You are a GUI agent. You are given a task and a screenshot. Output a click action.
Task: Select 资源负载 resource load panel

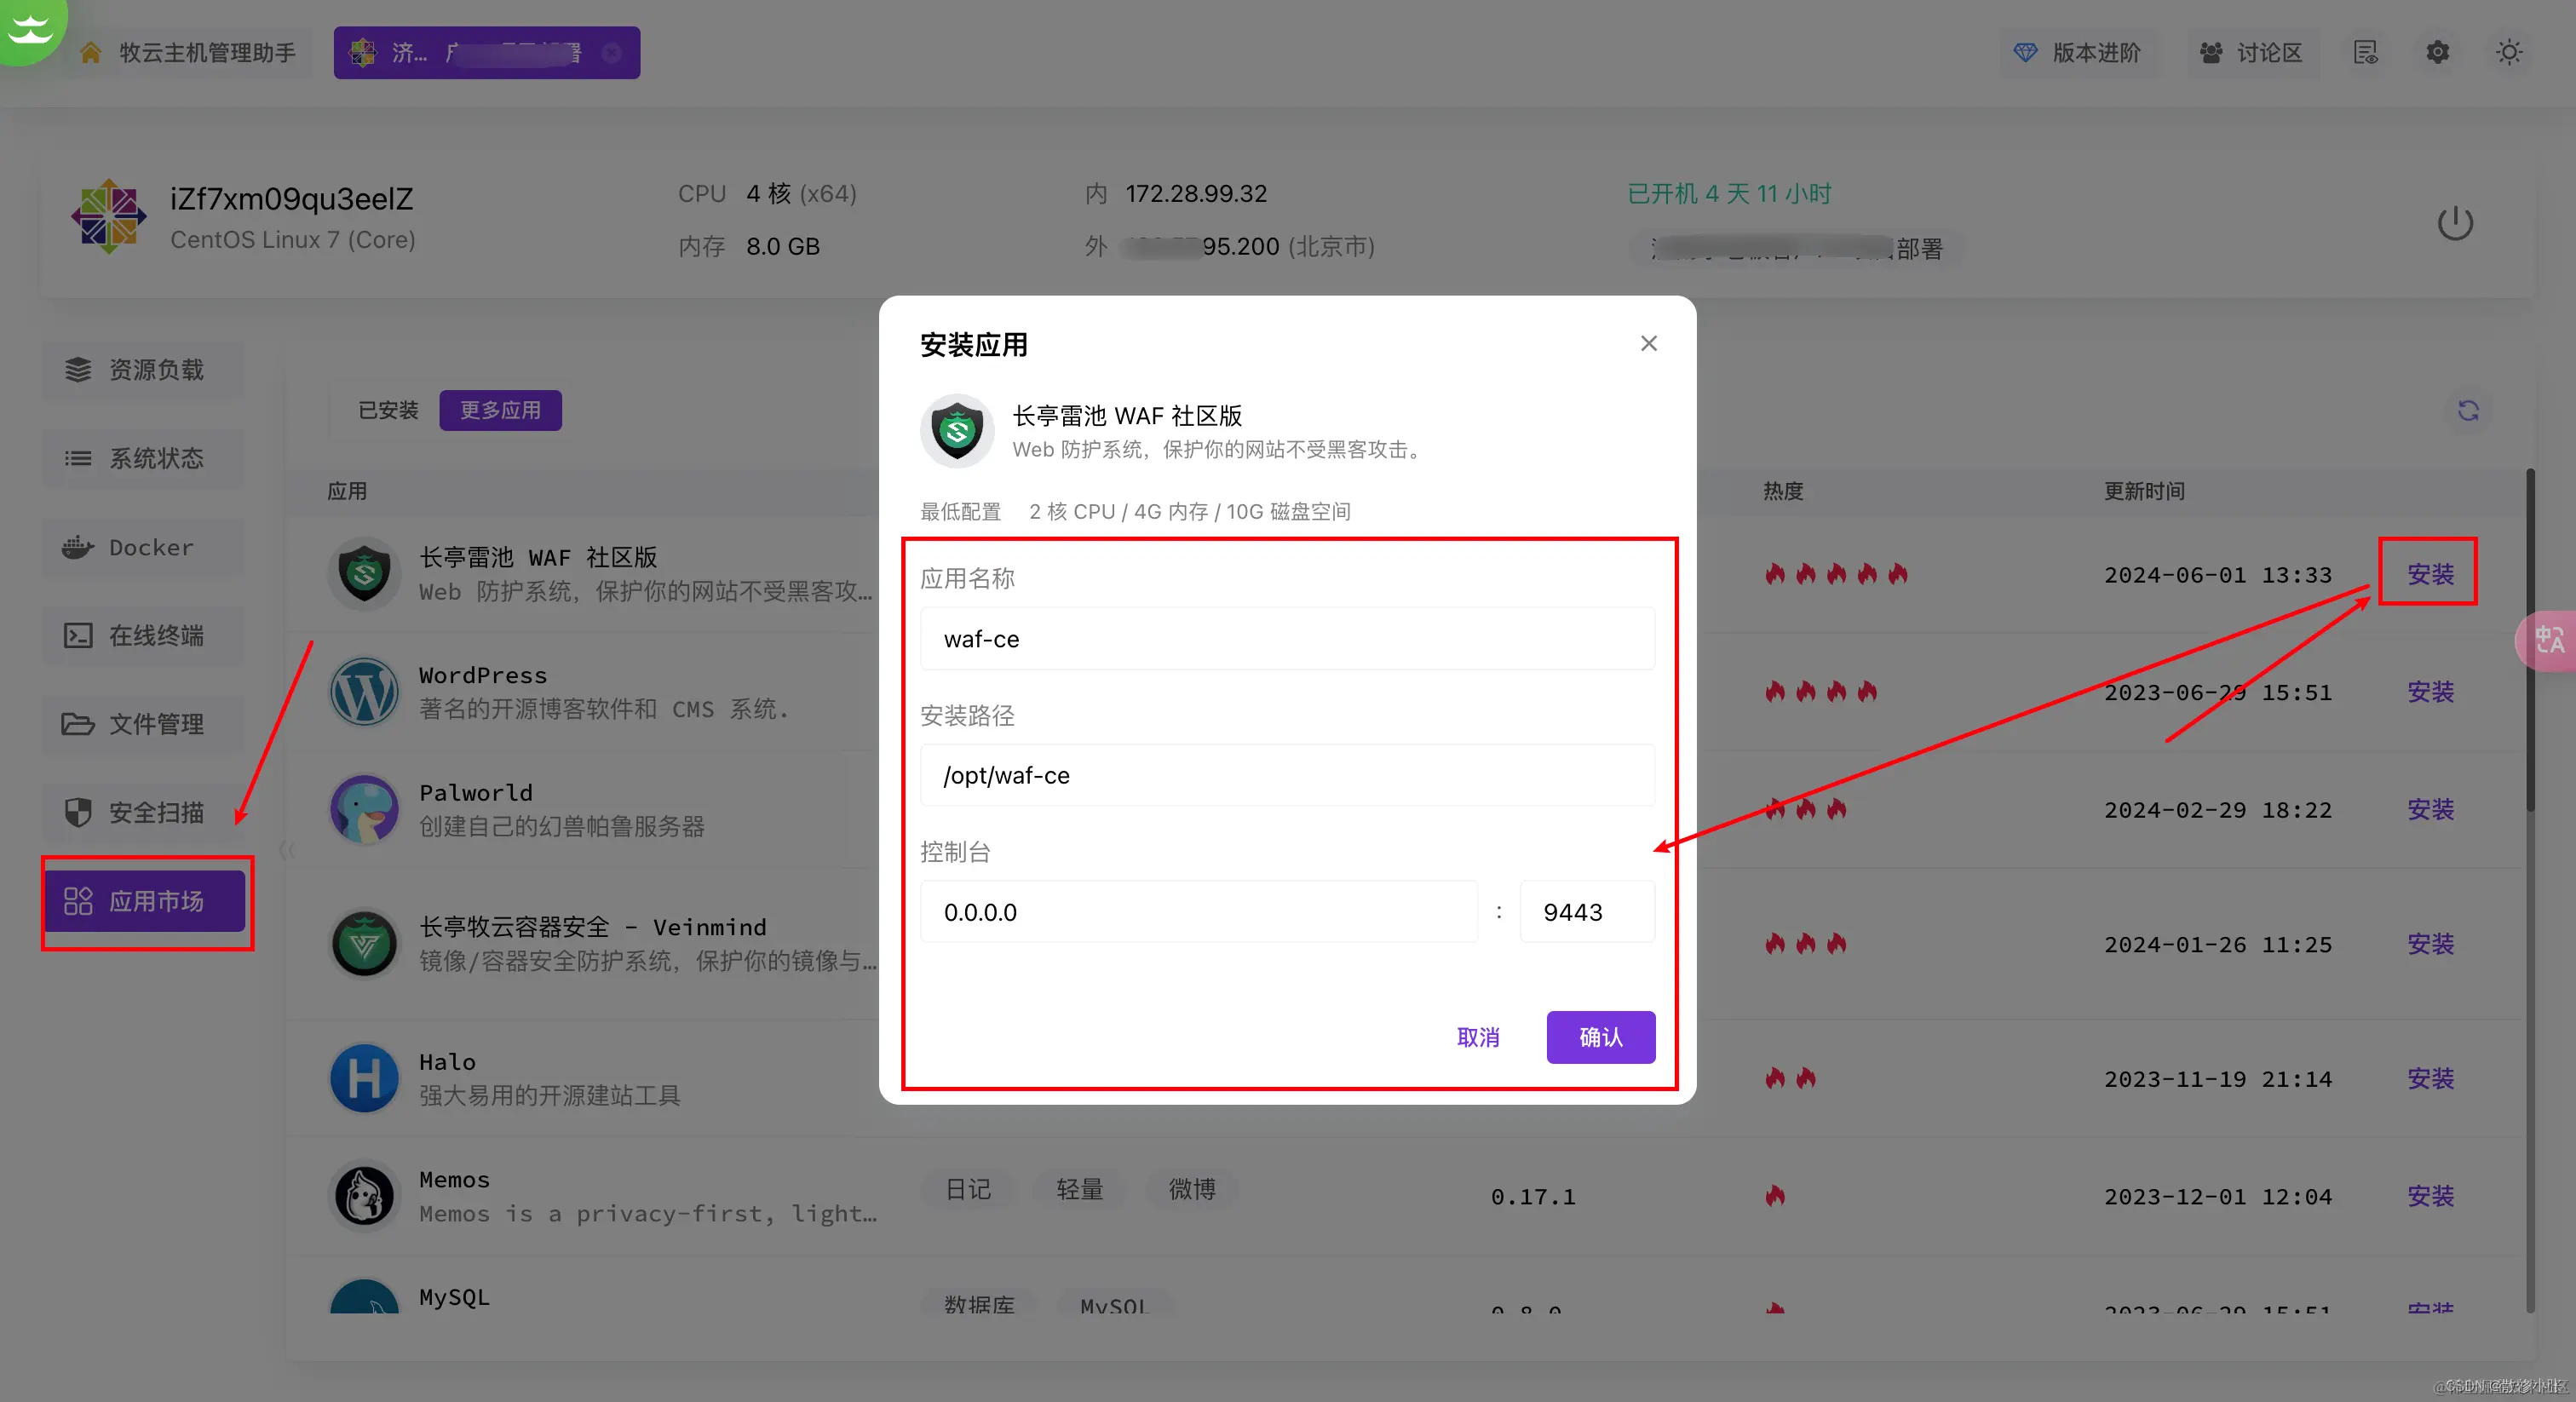141,369
